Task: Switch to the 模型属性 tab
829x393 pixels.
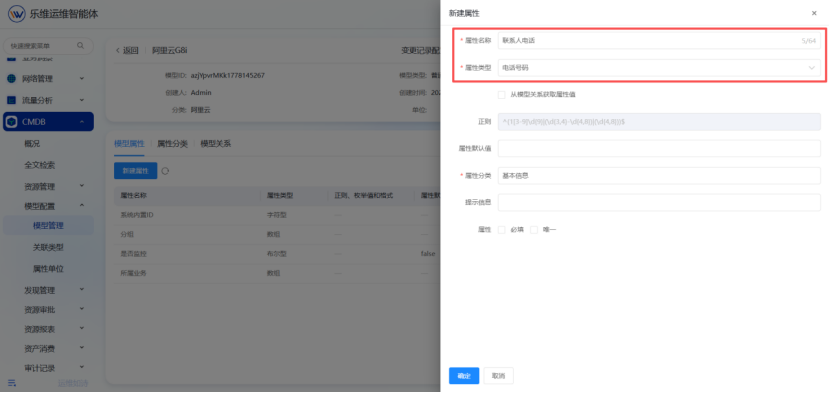Action: pyautogui.click(x=129, y=144)
